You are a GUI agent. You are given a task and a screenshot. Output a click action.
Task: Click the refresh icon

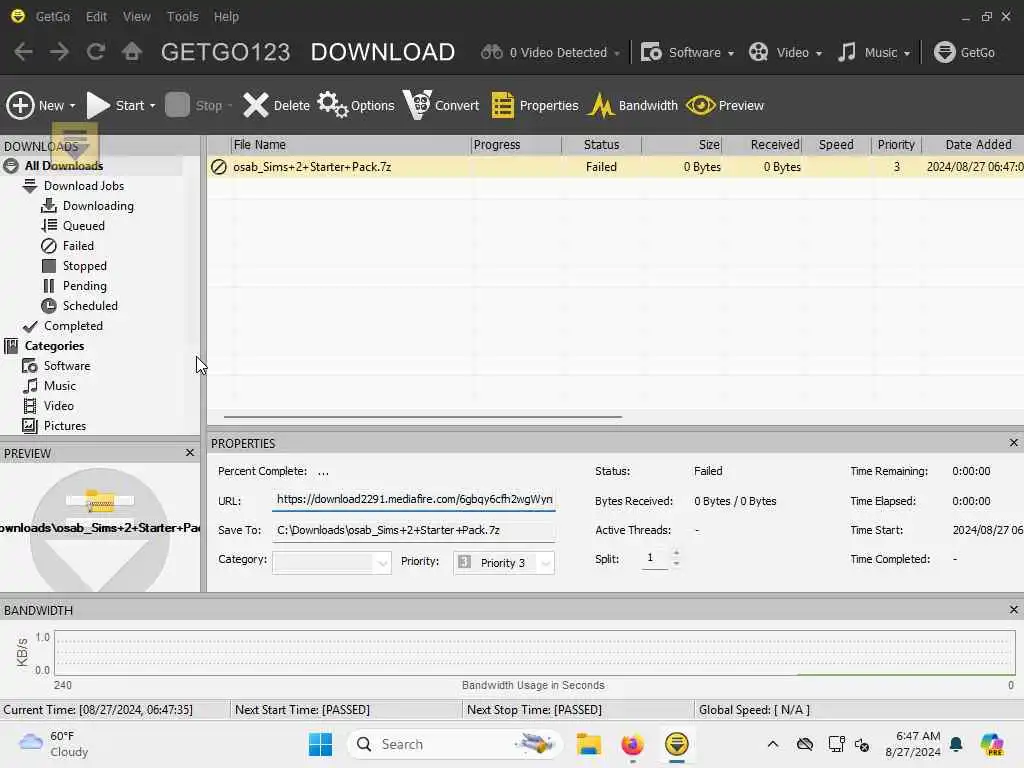pos(95,52)
